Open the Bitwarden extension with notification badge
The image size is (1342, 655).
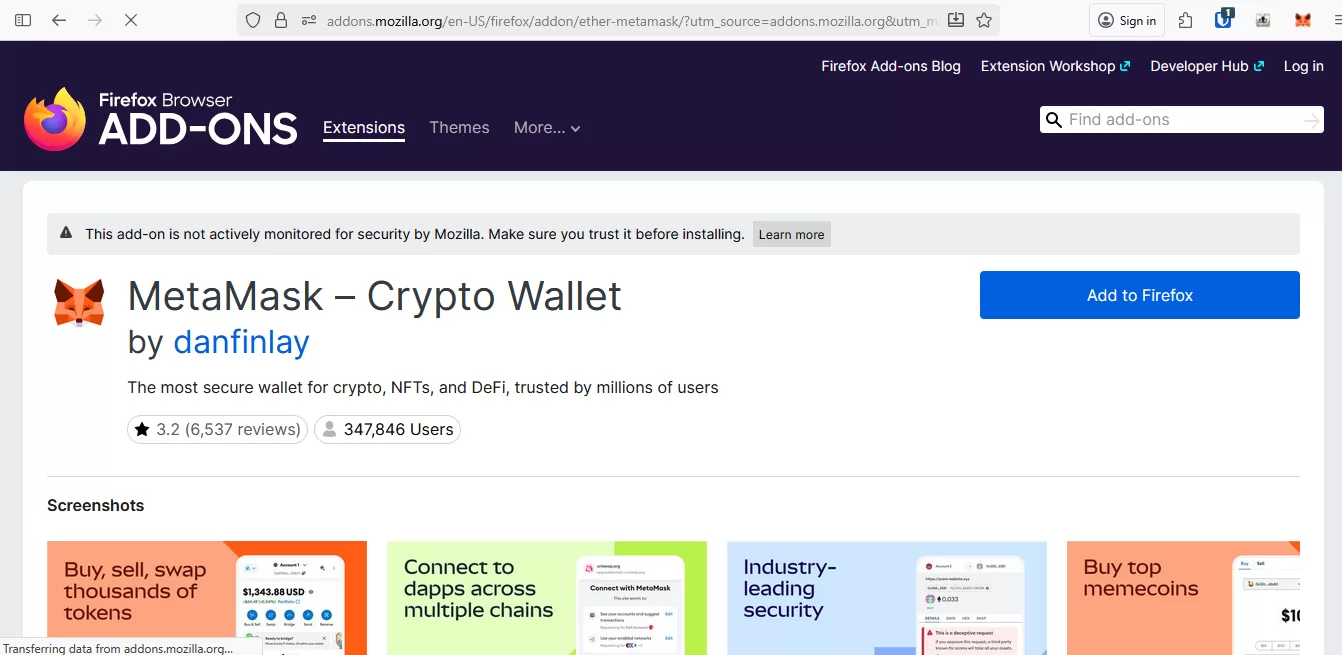1223,19
